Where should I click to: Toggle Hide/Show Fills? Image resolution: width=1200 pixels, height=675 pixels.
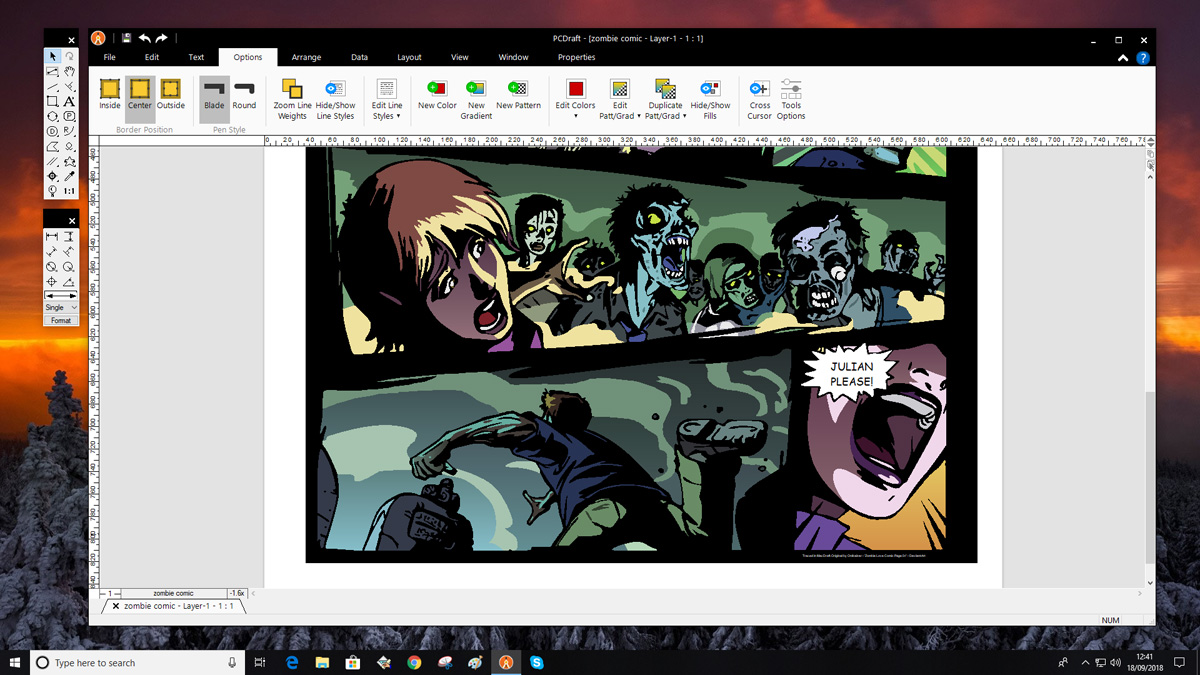pos(710,99)
